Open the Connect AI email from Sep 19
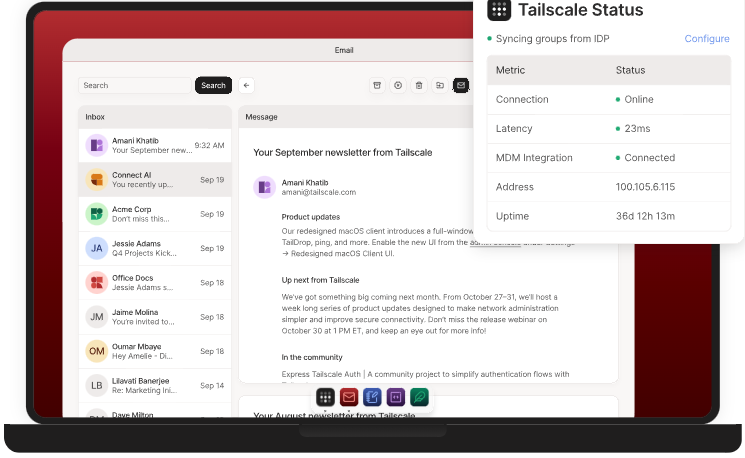Screen dimensions: 745x458 coord(155,180)
